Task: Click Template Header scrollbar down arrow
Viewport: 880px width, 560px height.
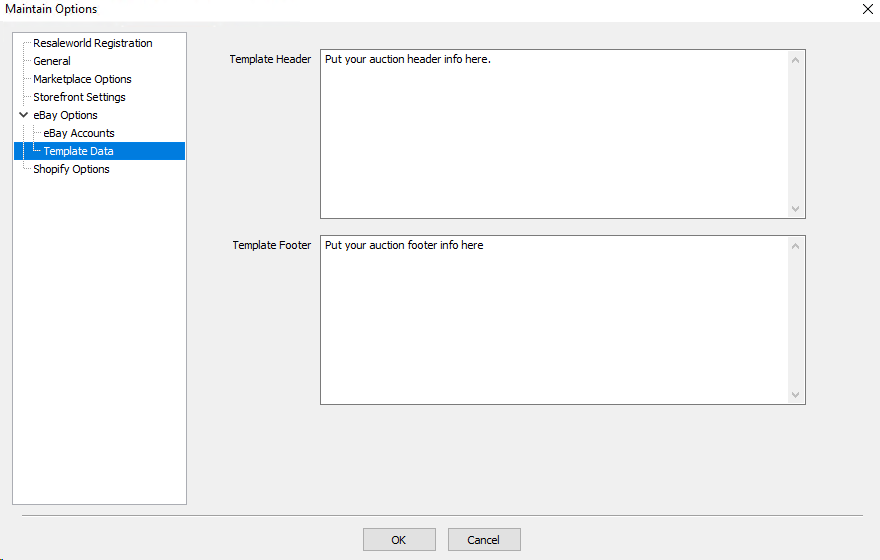Action: tap(795, 209)
